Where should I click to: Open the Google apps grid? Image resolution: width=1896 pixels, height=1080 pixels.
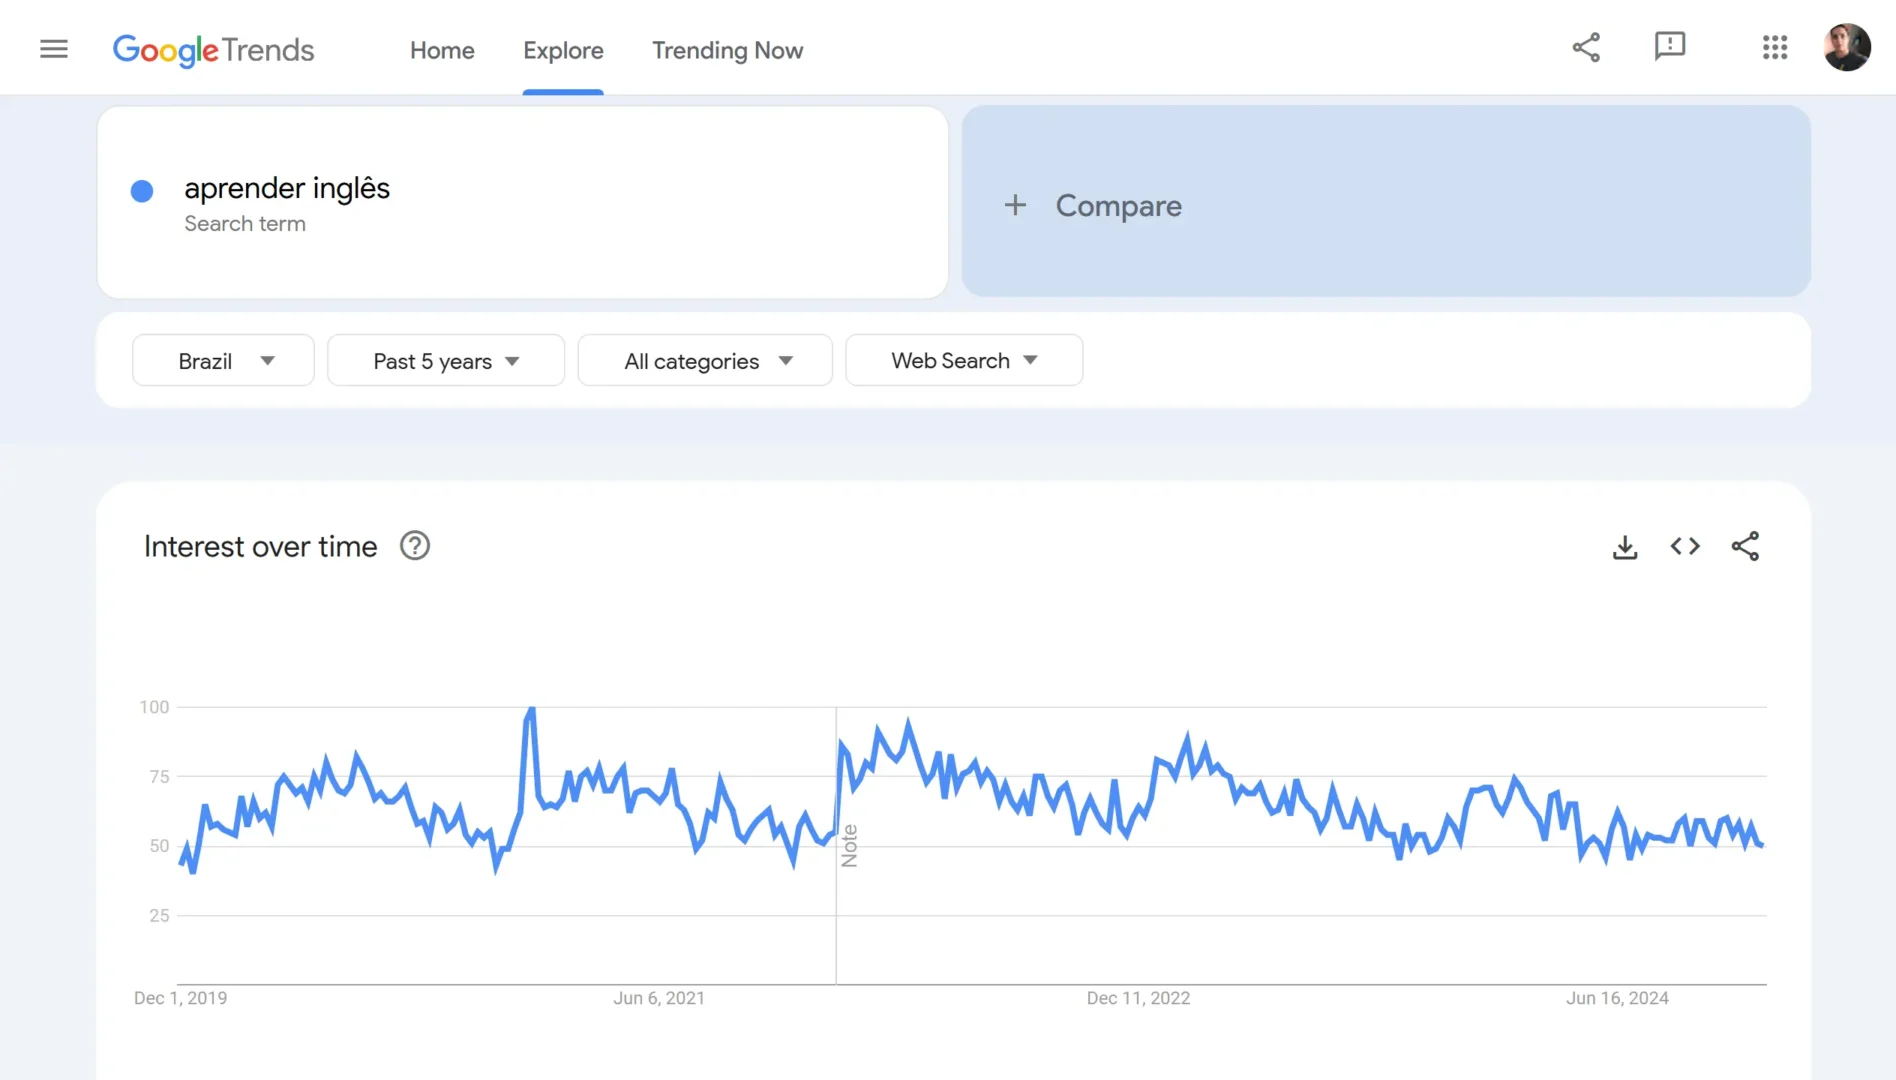click(1775, 47)
